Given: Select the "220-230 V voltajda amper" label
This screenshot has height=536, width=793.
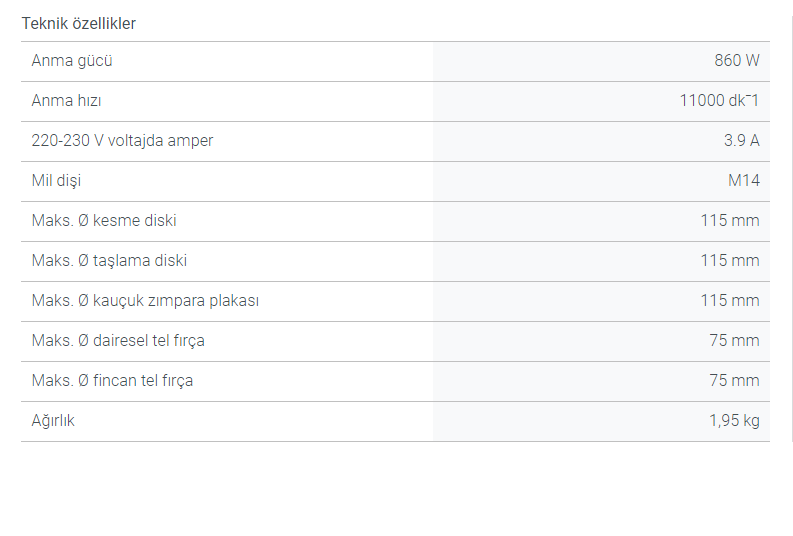Looking at the screenshot, I should point(122,141).
